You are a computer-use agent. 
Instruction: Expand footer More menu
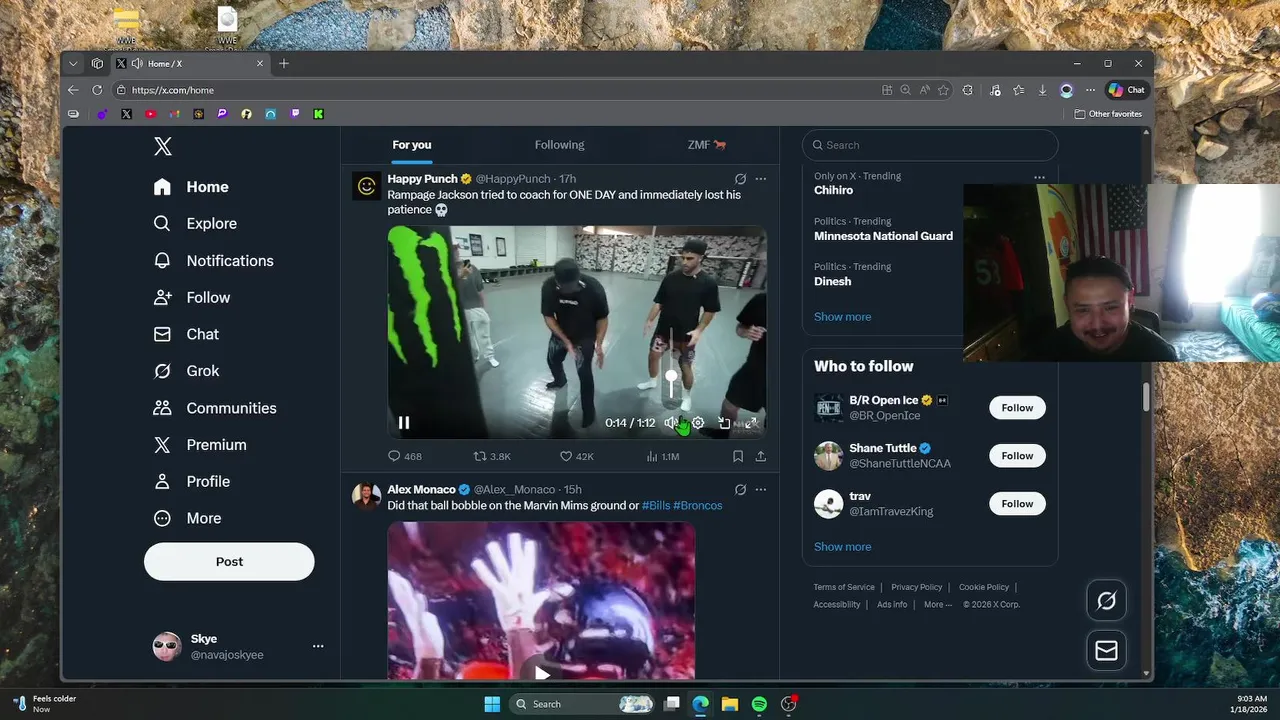[x=937, y=605]
